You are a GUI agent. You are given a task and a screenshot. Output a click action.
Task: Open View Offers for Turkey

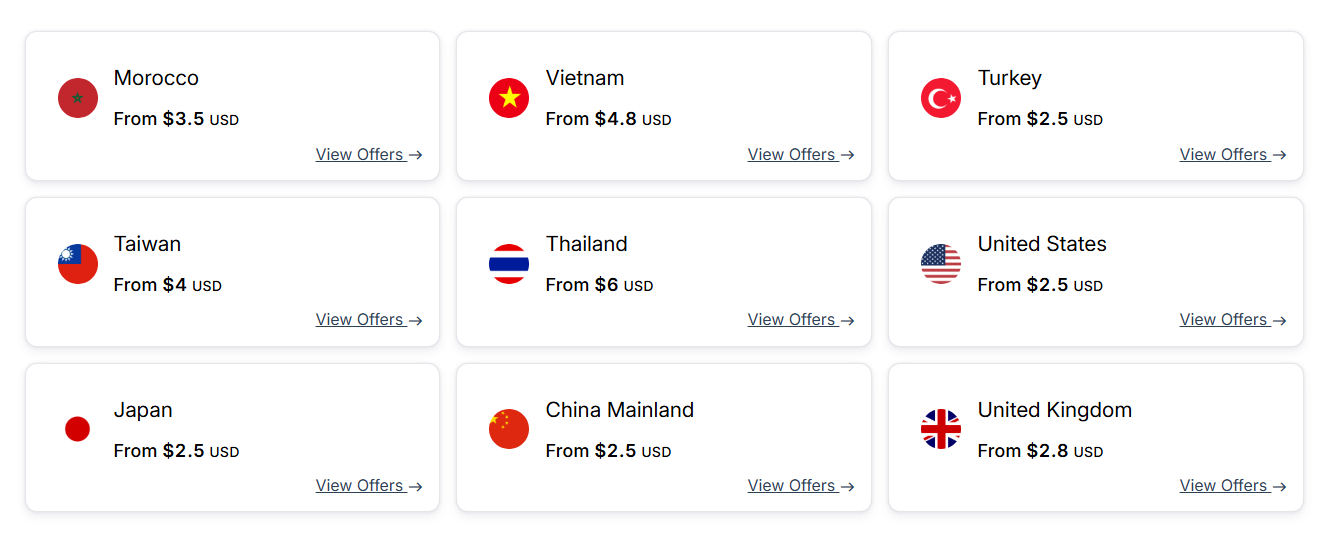pos(1233,154)
